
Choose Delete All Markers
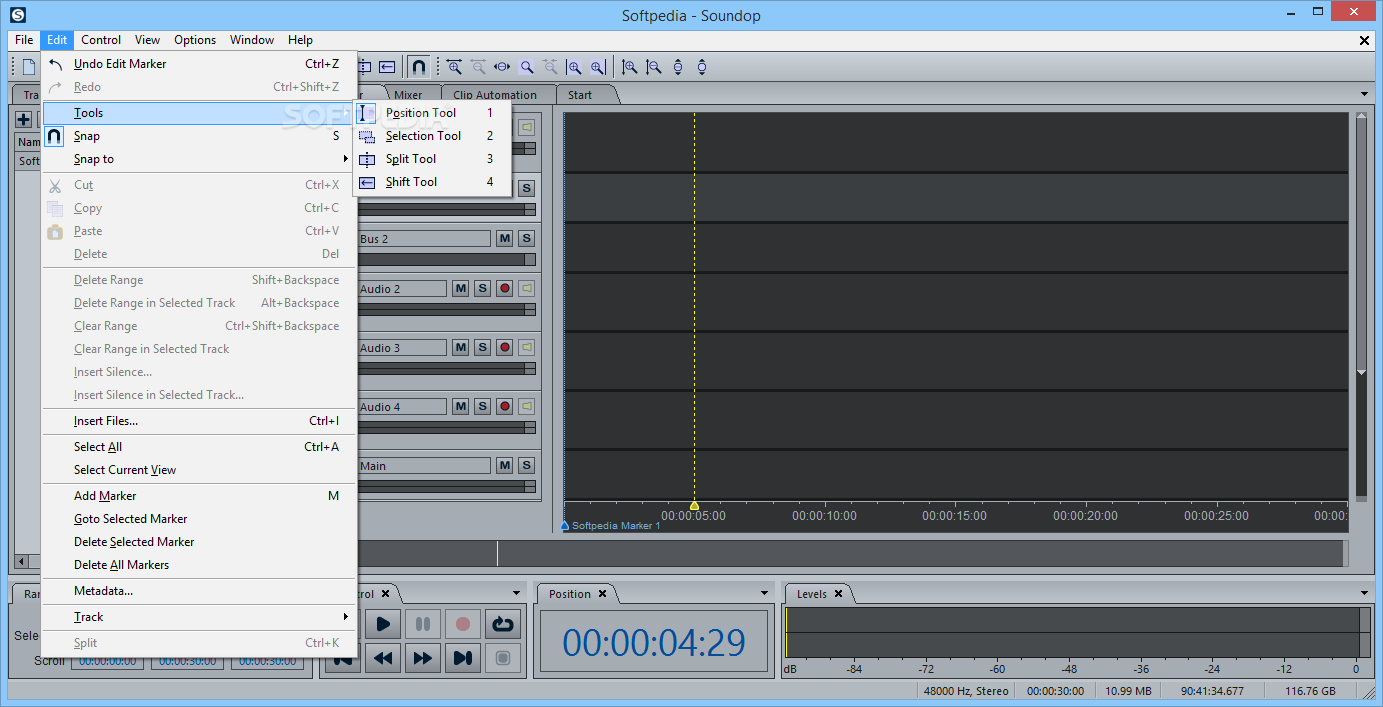tap(199, 565)
